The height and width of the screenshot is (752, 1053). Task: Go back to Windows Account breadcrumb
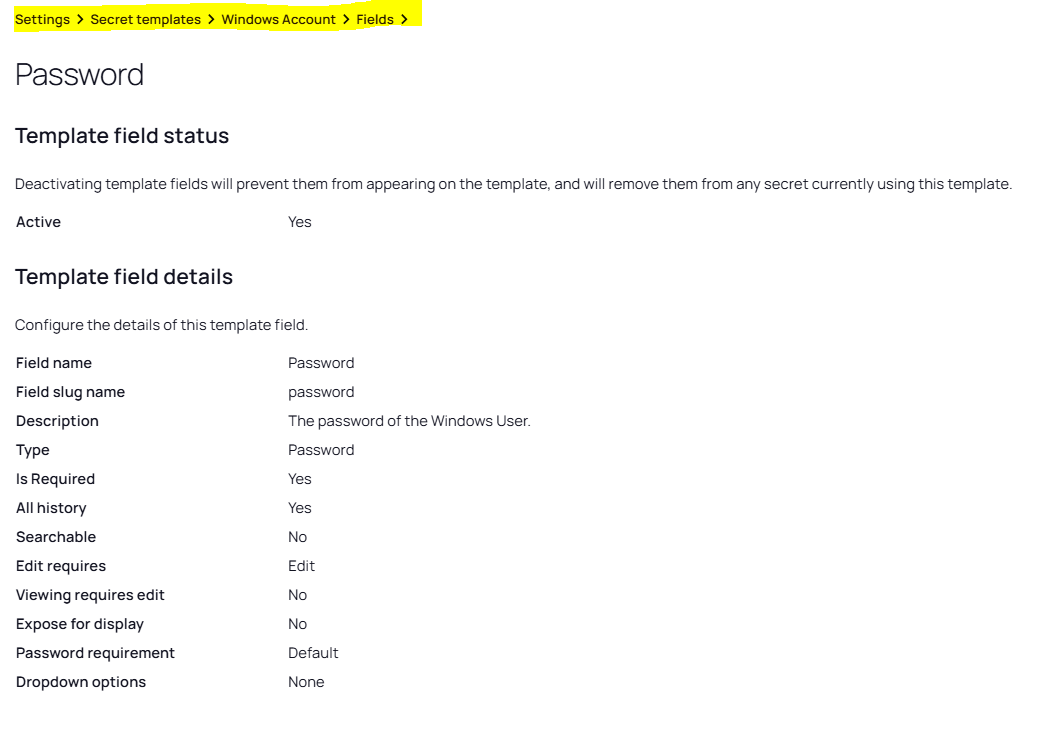tap(278, 19)
